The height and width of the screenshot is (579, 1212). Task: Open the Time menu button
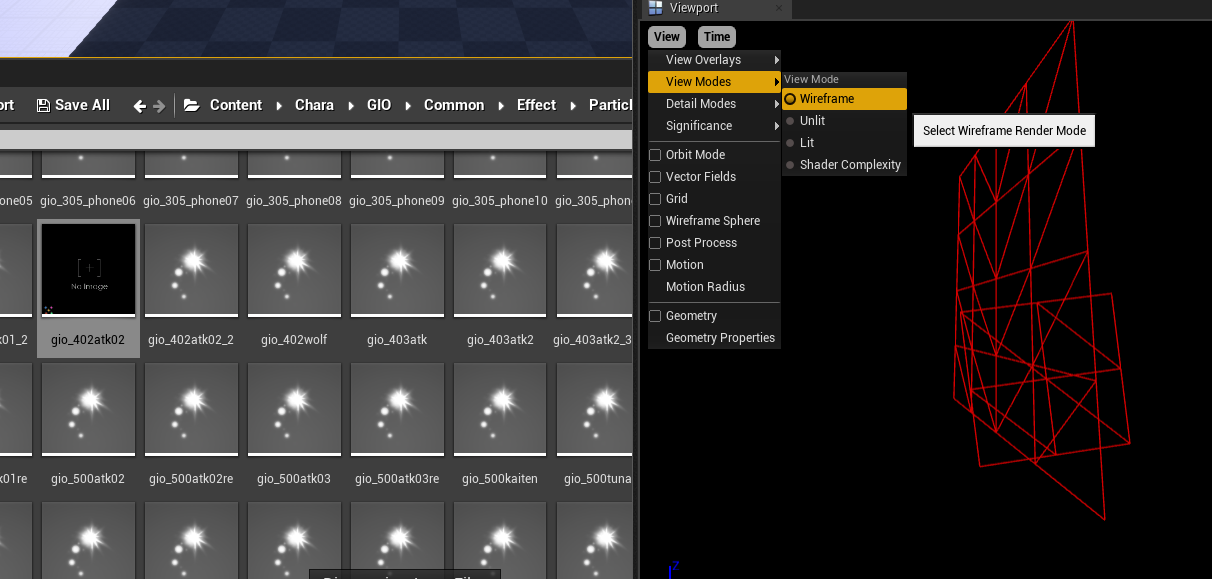(717, 37)
